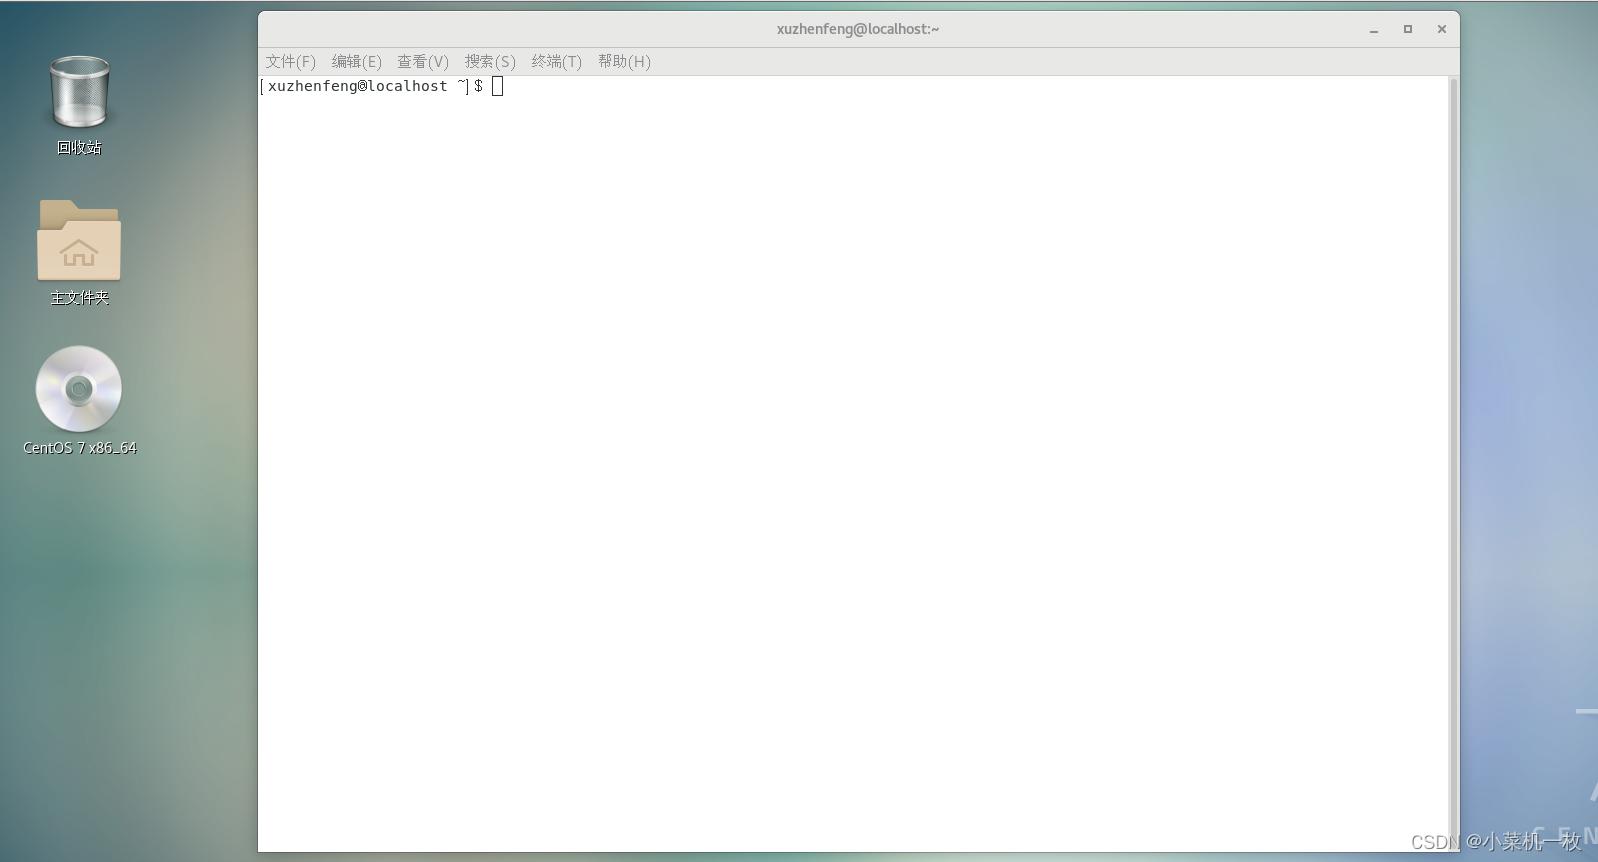This screenshot has height=862, width=1598.
Task: Click the terminal prompt cursor
Action: (x=497, y=86)
